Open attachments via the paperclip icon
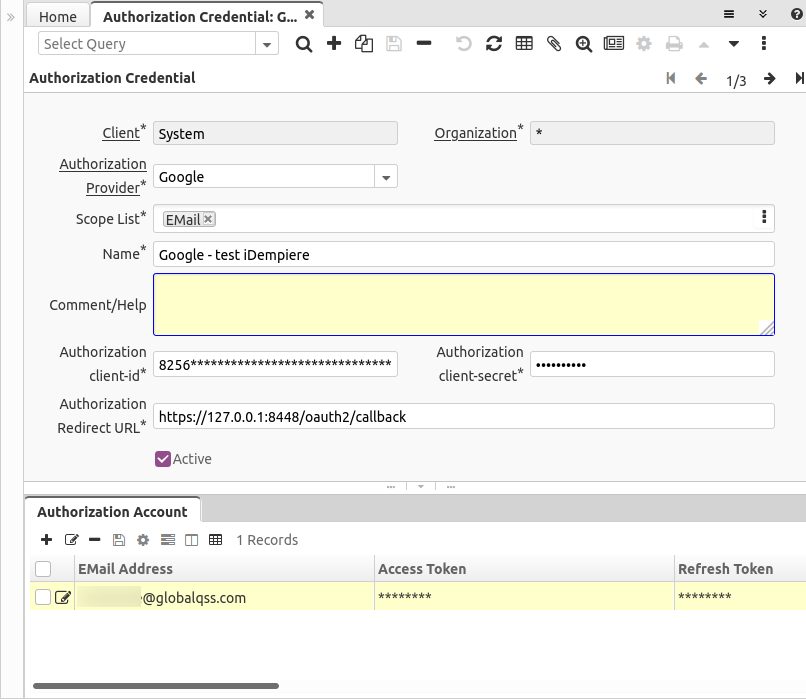 pos(554,44)
